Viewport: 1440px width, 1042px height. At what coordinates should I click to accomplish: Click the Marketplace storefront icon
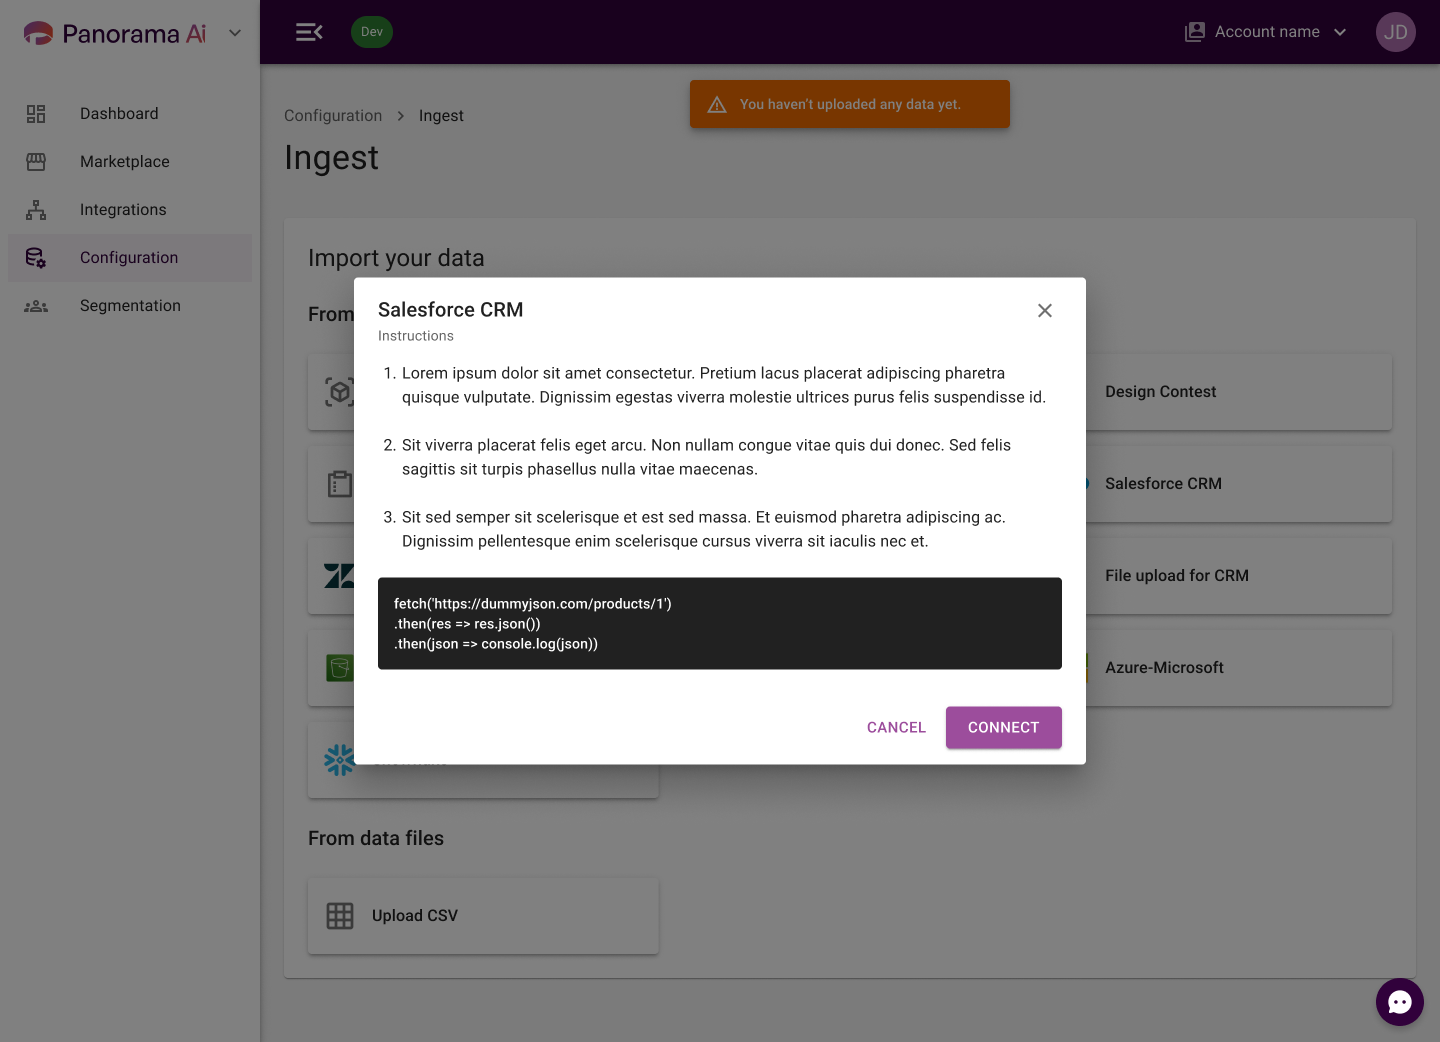click(36, 162)
